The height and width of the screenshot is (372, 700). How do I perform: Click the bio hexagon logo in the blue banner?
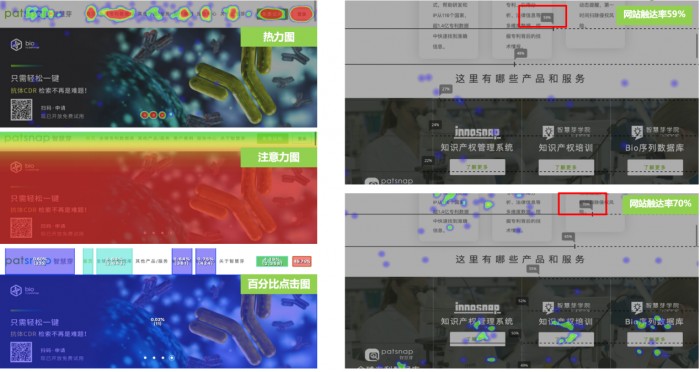click(x=16, y=291)
